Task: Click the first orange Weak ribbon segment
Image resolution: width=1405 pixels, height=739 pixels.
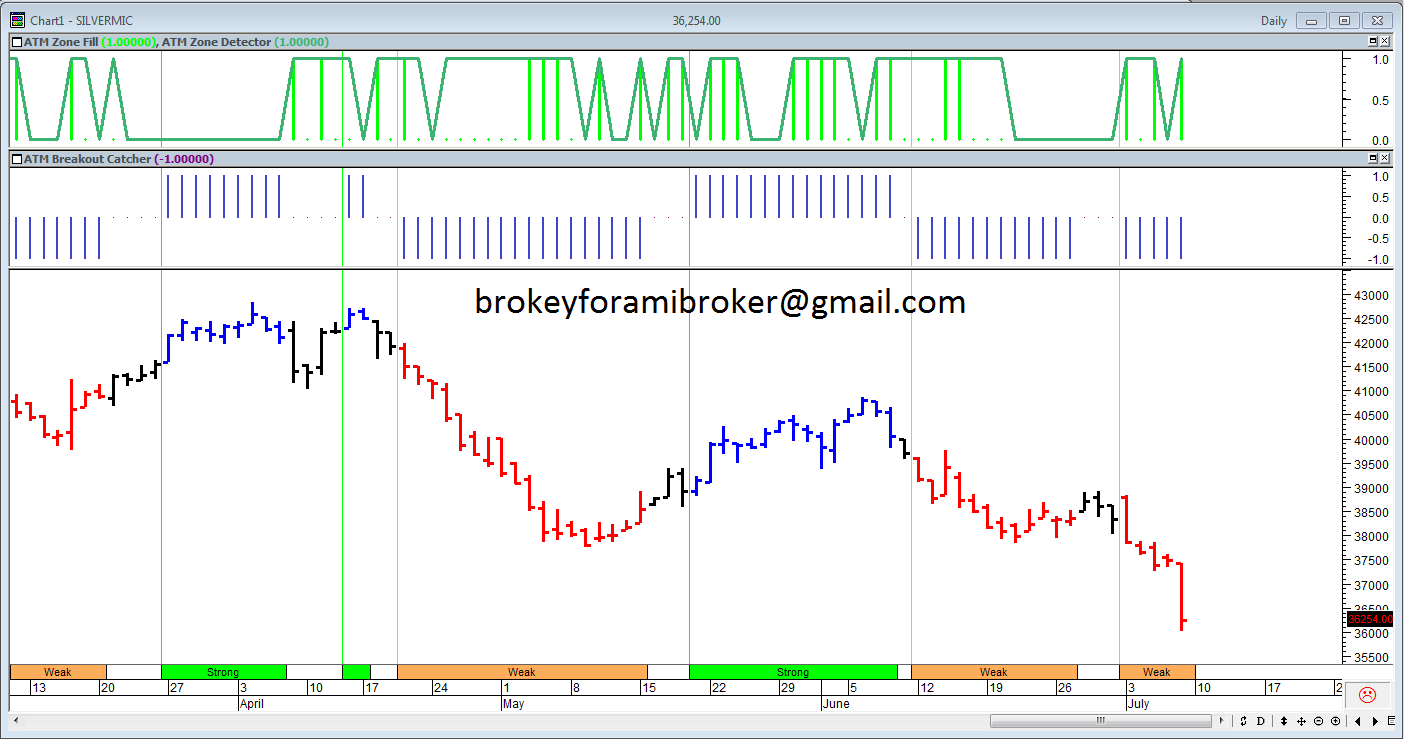Action: tap(57, 672)
